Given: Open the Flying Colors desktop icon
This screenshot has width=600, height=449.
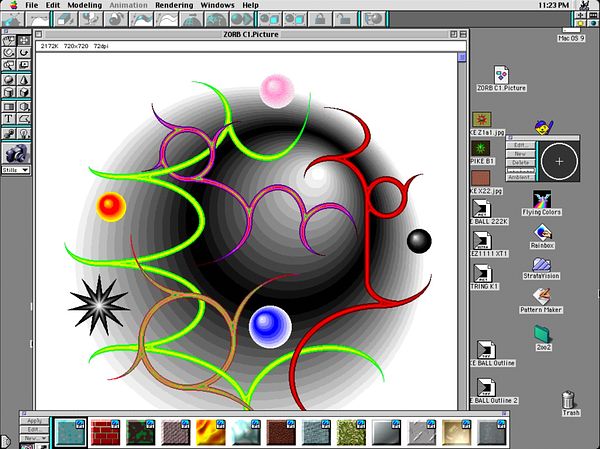Looking at the screenshot, I should pyautogui.click(x=544, y=202).
